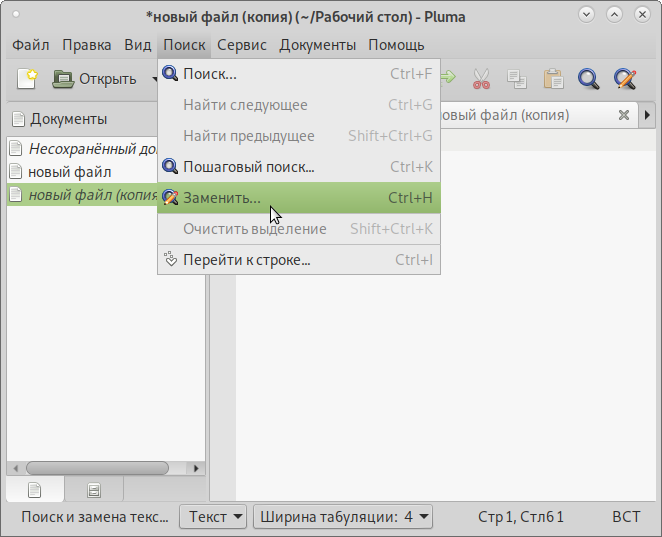Open the Сервис menu

pos(242,45)
